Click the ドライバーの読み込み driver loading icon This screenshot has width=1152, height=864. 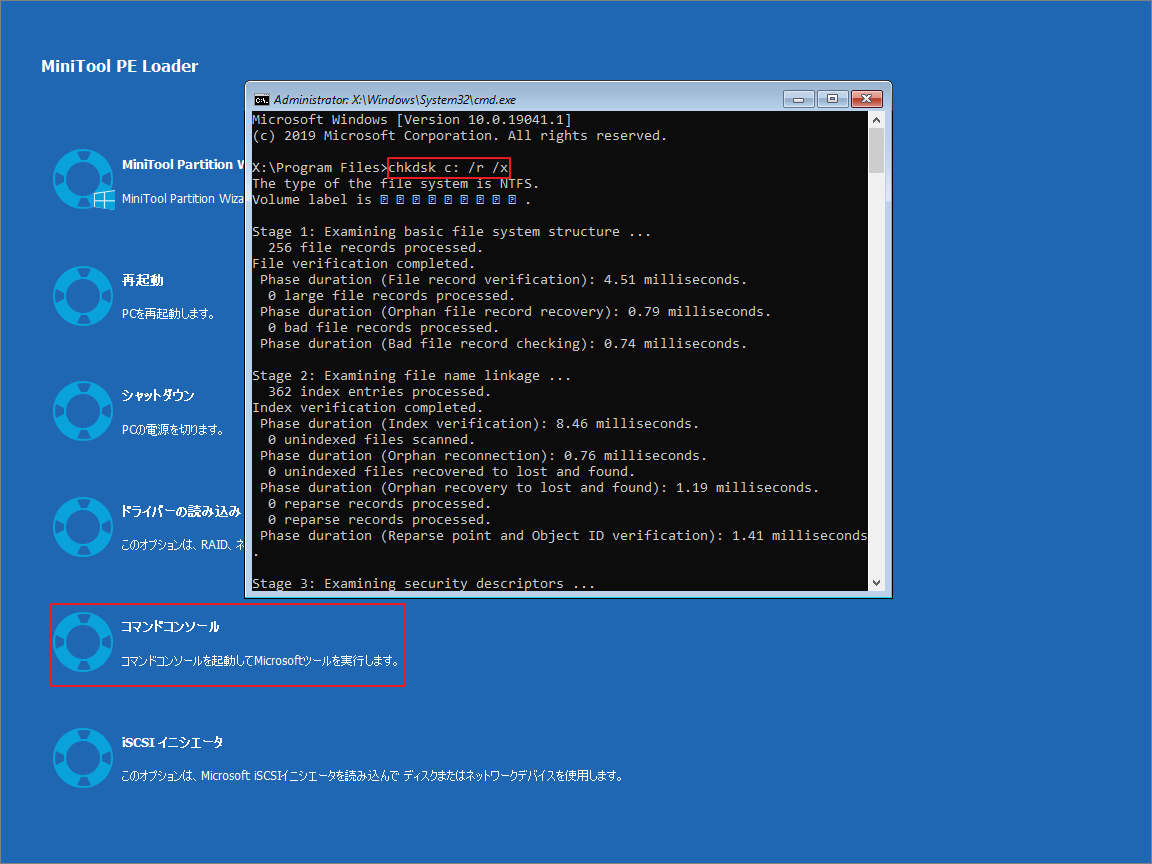84,527
